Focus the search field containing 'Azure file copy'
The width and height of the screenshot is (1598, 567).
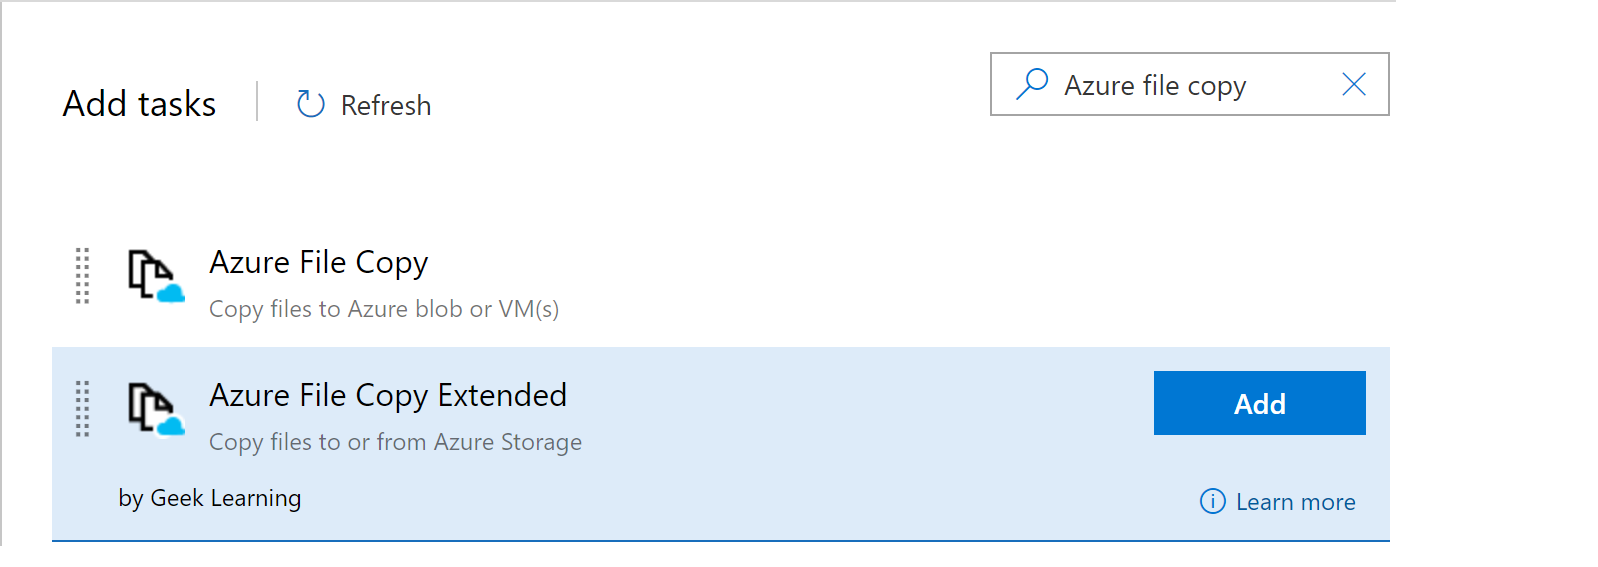(1180, 85)
